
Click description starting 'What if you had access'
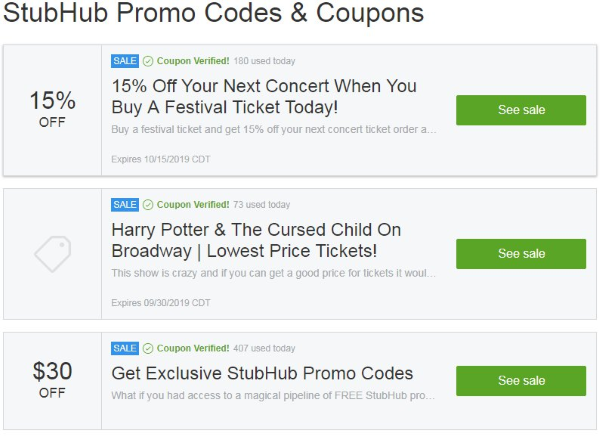click(274, 397)
